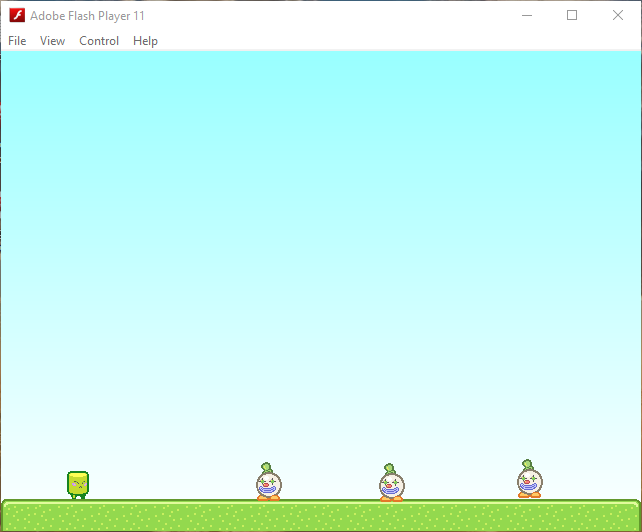Open the Help menu
Image resolution: width=642 pixels, height=532 pixels.
coord(145,41)
